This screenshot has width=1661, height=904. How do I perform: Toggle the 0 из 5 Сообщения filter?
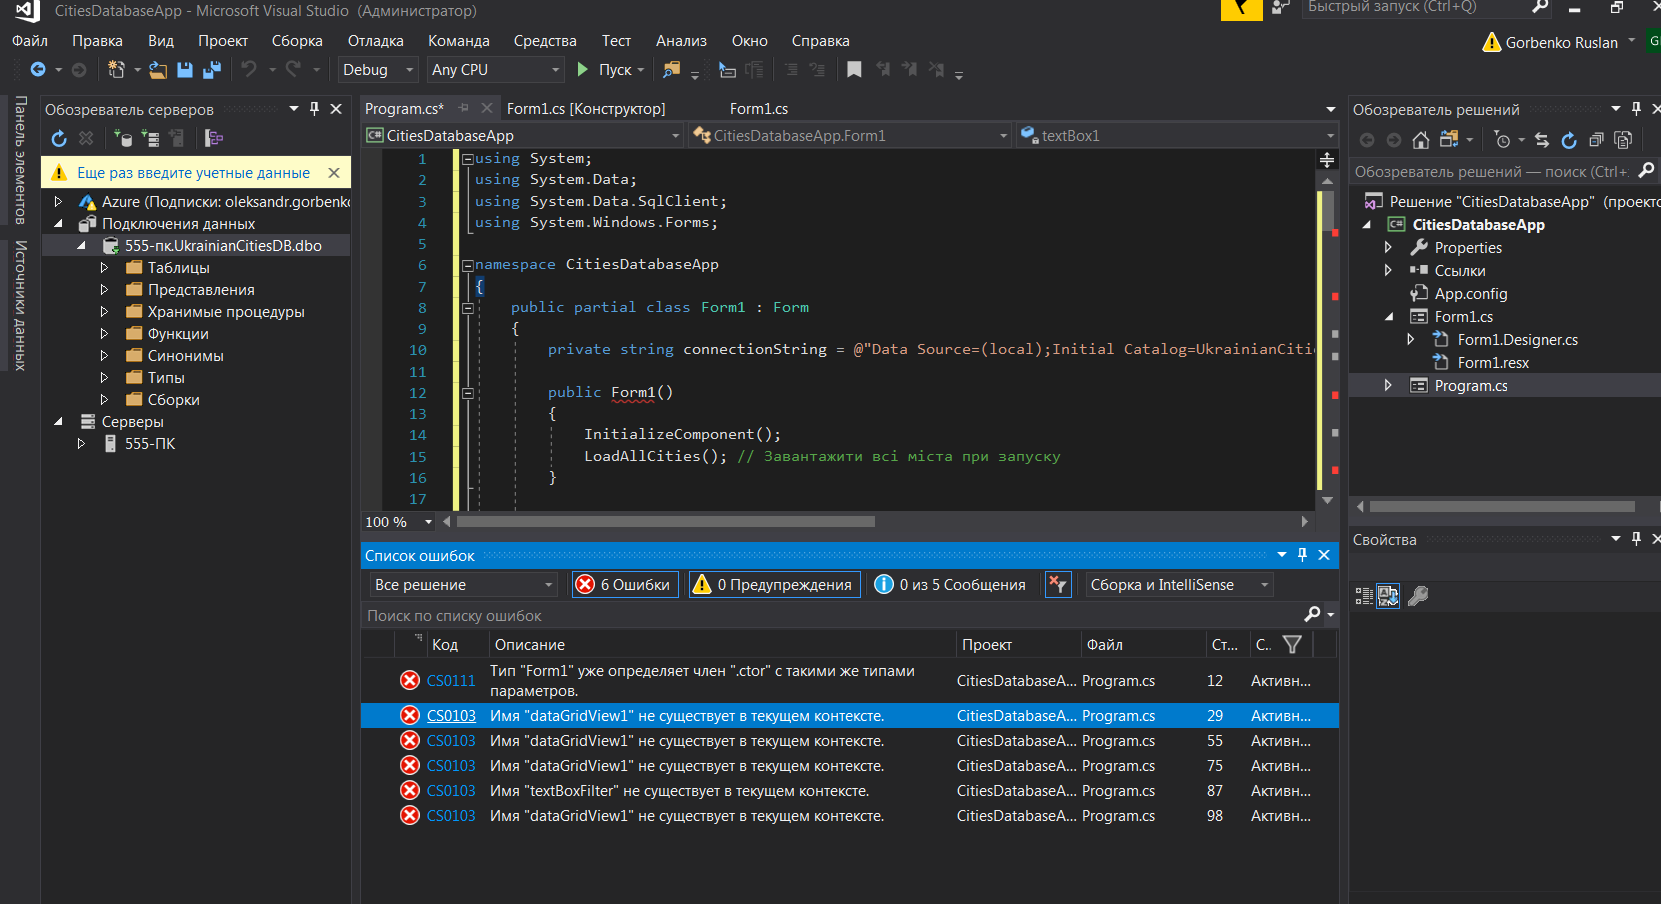coord(950,585)
